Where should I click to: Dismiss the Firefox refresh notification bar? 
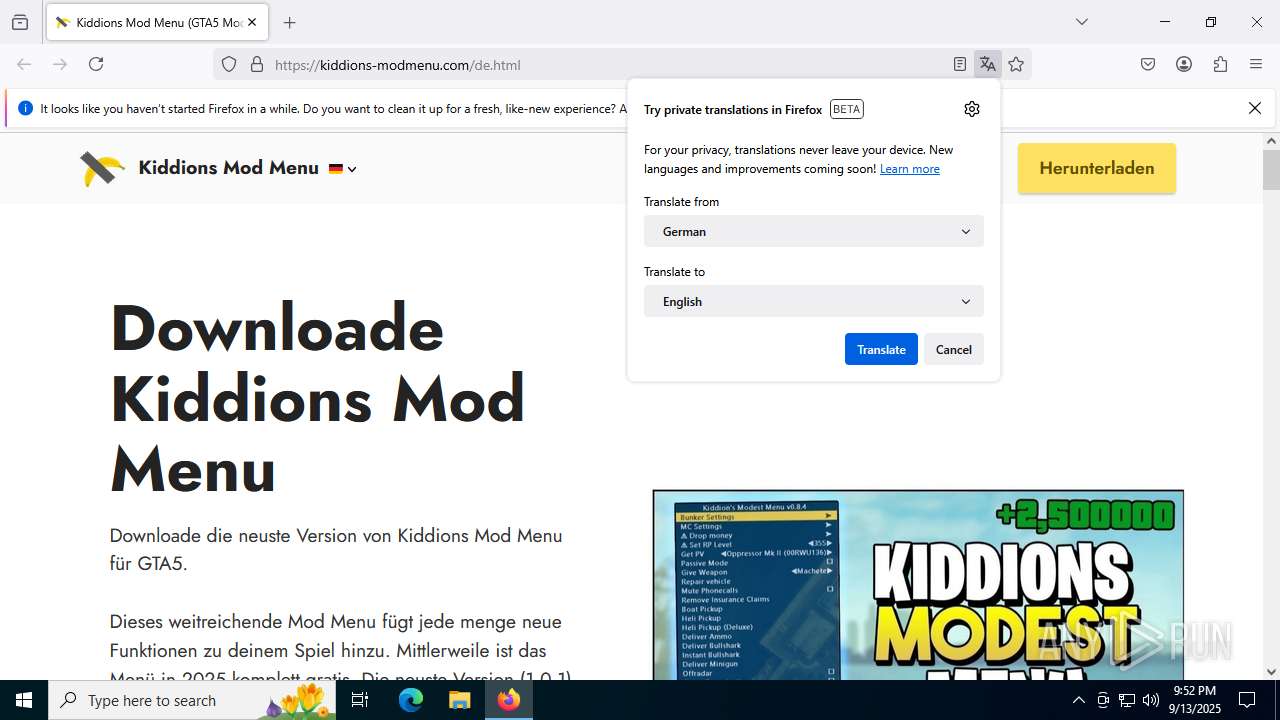1255,108
